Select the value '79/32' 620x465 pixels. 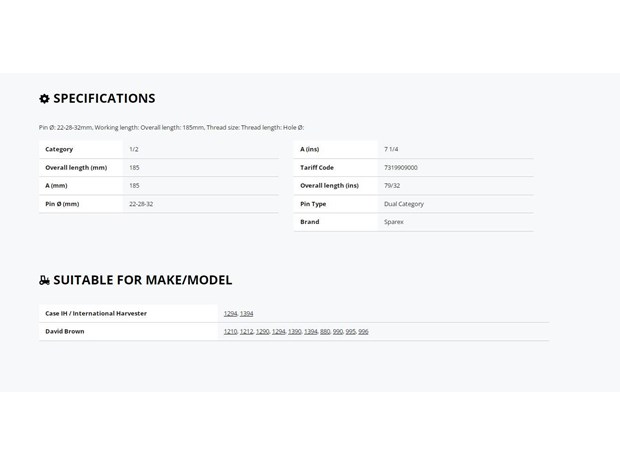click(x=392, y=186)
